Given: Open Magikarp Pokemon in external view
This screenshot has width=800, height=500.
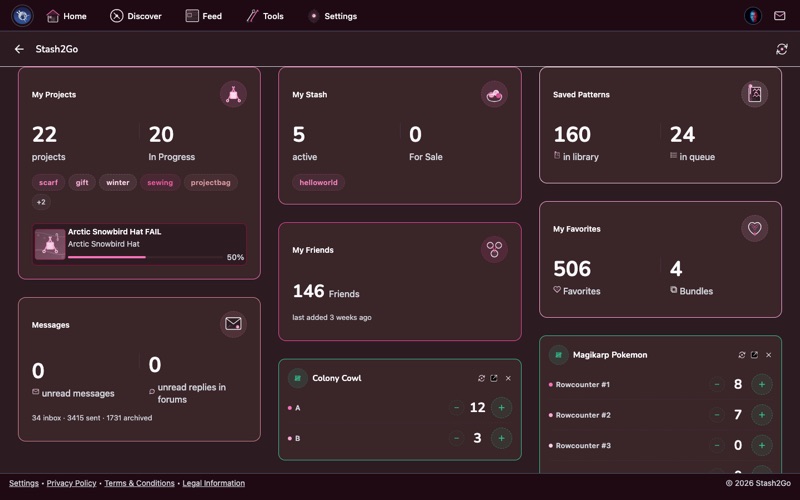Looking at the screenshot, I should [x=755, y=355].
